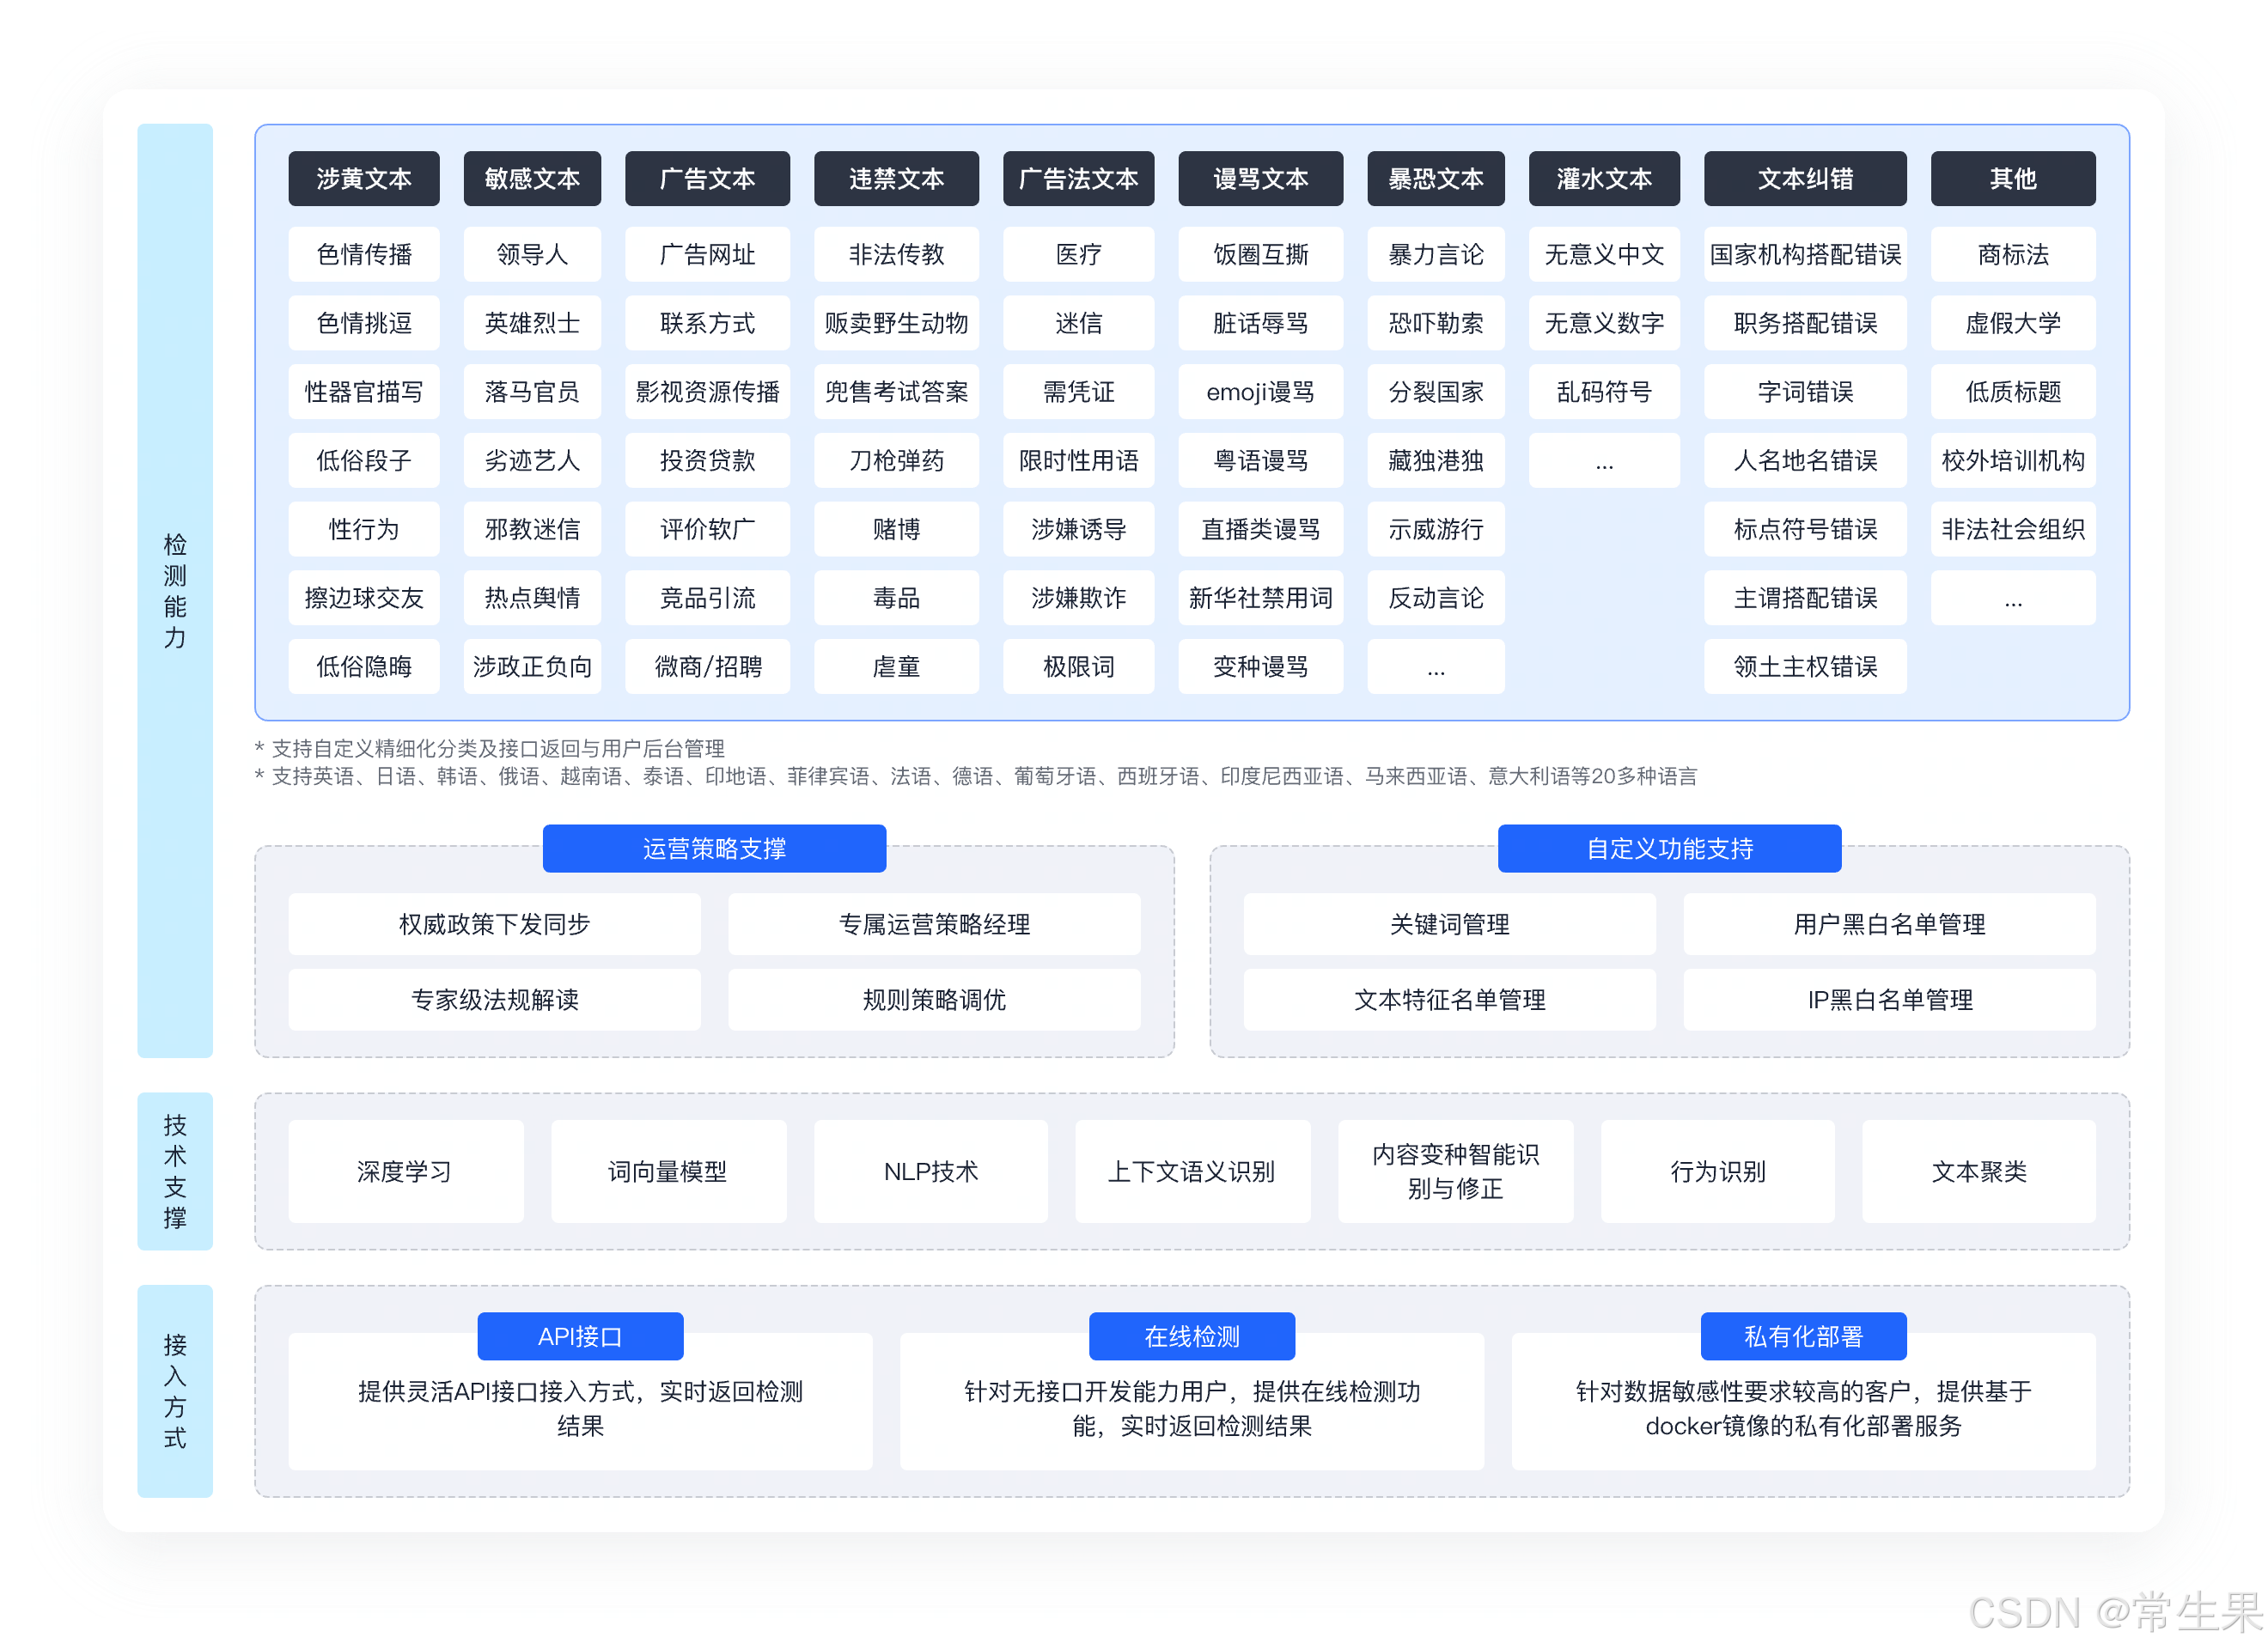Click the 深度学习 technology box

click(x=405, y=1171)
